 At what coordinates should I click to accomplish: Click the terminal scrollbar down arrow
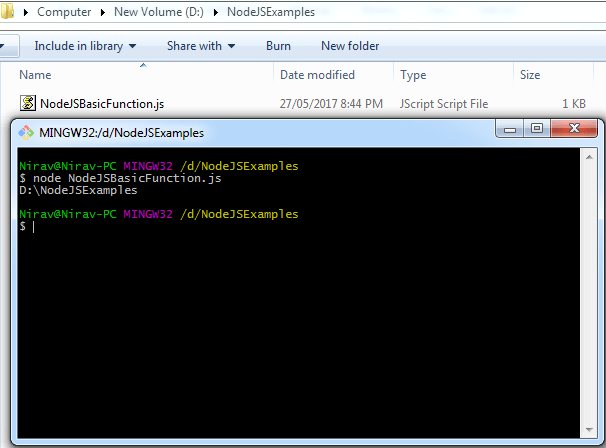(x=589, y=430)
